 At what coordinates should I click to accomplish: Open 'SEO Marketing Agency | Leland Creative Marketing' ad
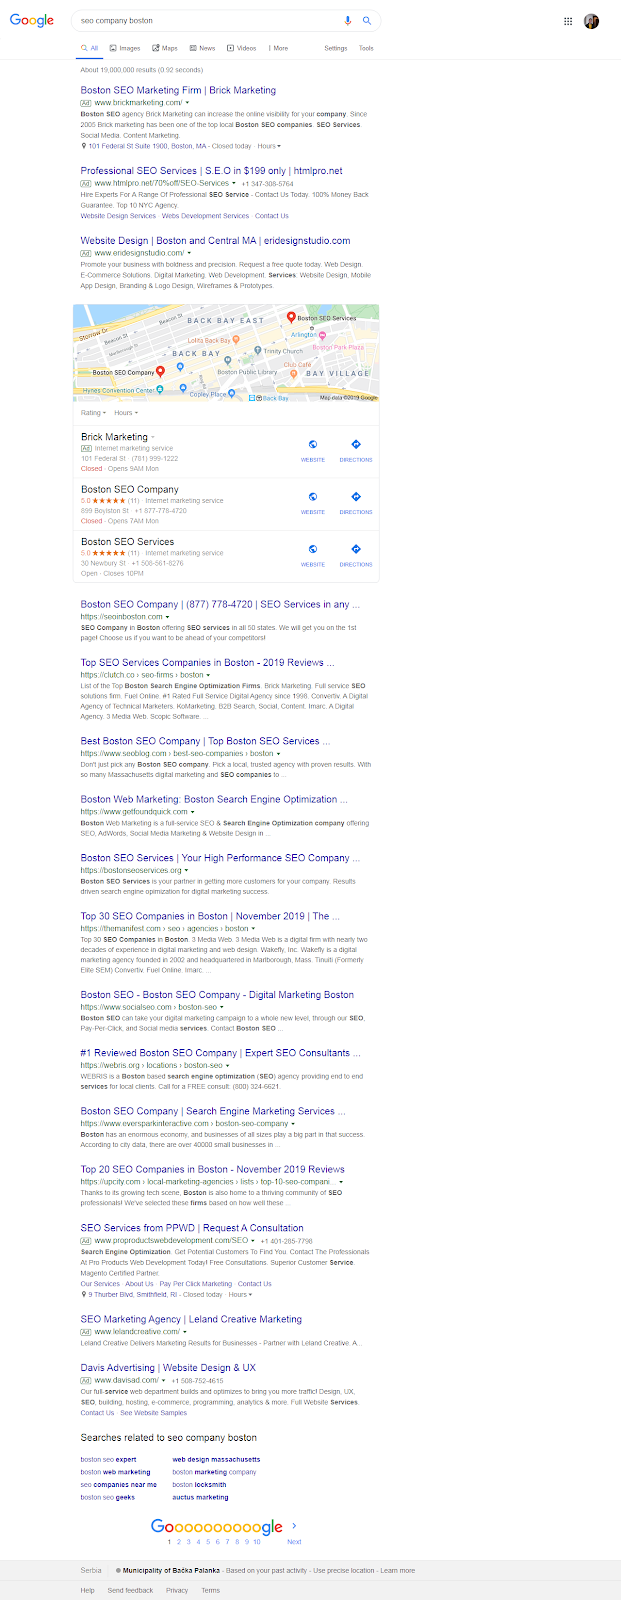click(x=191, y=1320)
